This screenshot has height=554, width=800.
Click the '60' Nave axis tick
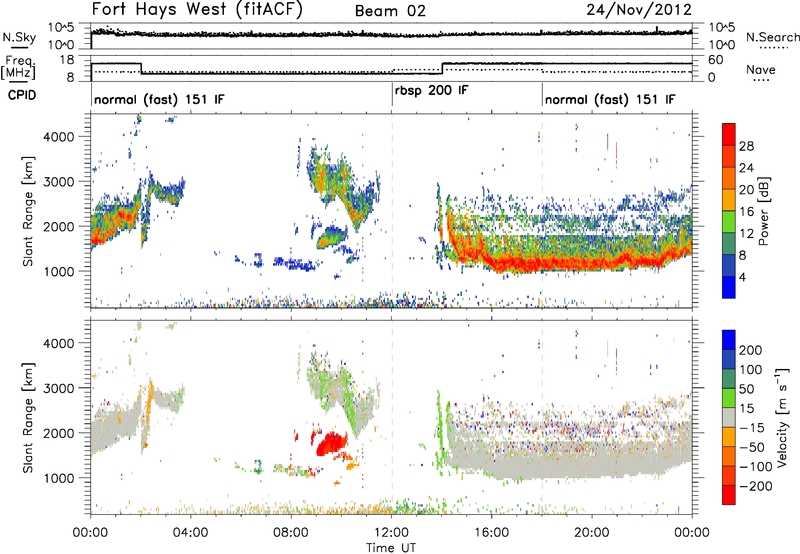click(716, 60)
